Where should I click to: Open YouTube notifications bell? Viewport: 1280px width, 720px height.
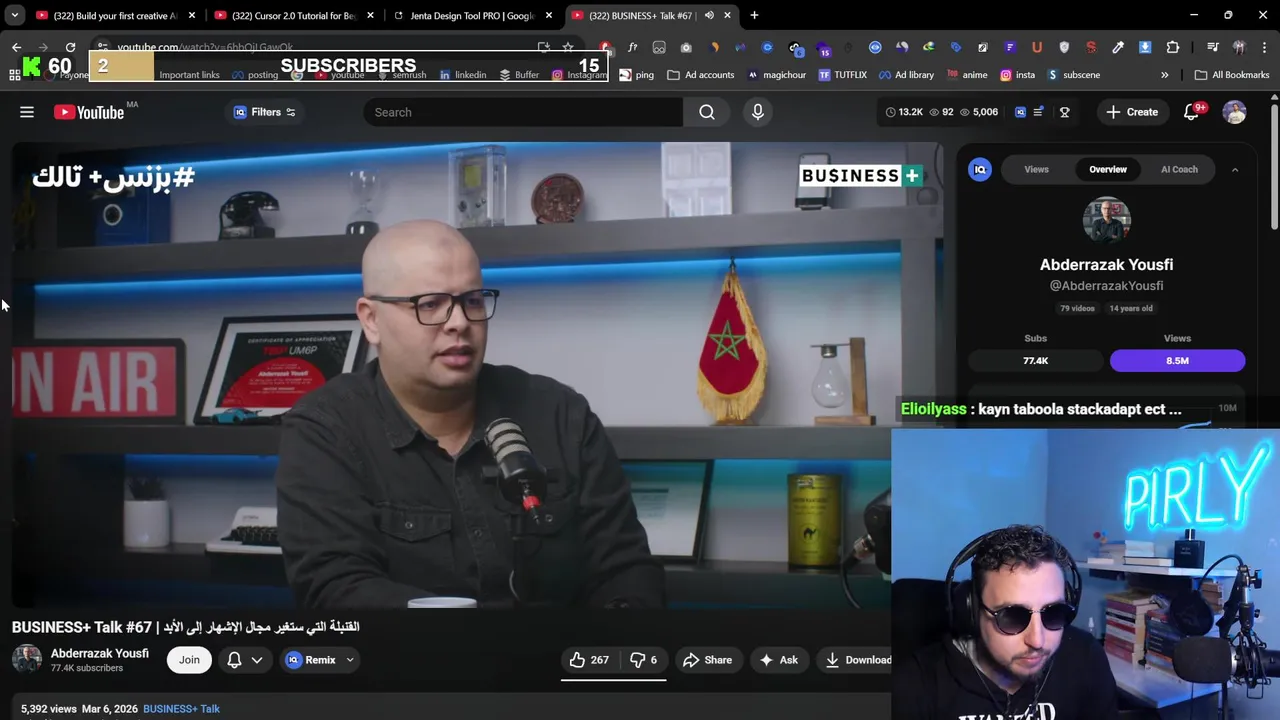[x=1191, y=112]
